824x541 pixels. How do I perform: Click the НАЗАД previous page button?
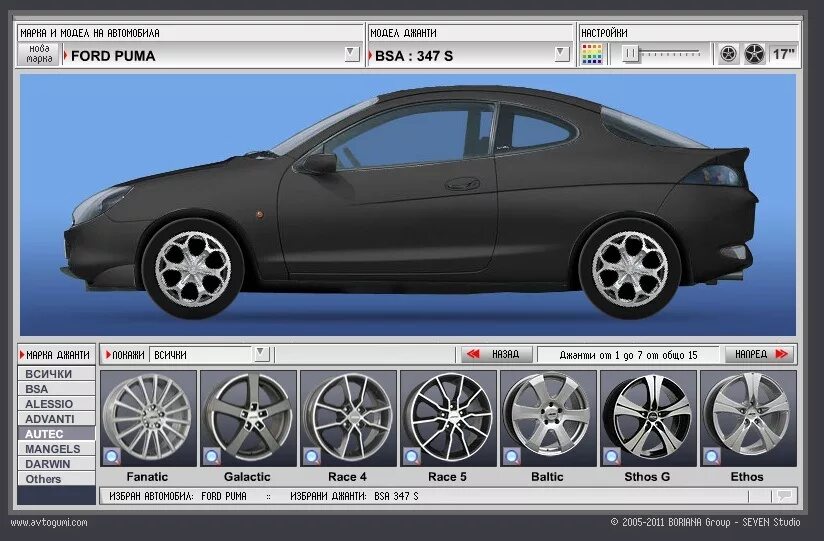pos(497,354)
